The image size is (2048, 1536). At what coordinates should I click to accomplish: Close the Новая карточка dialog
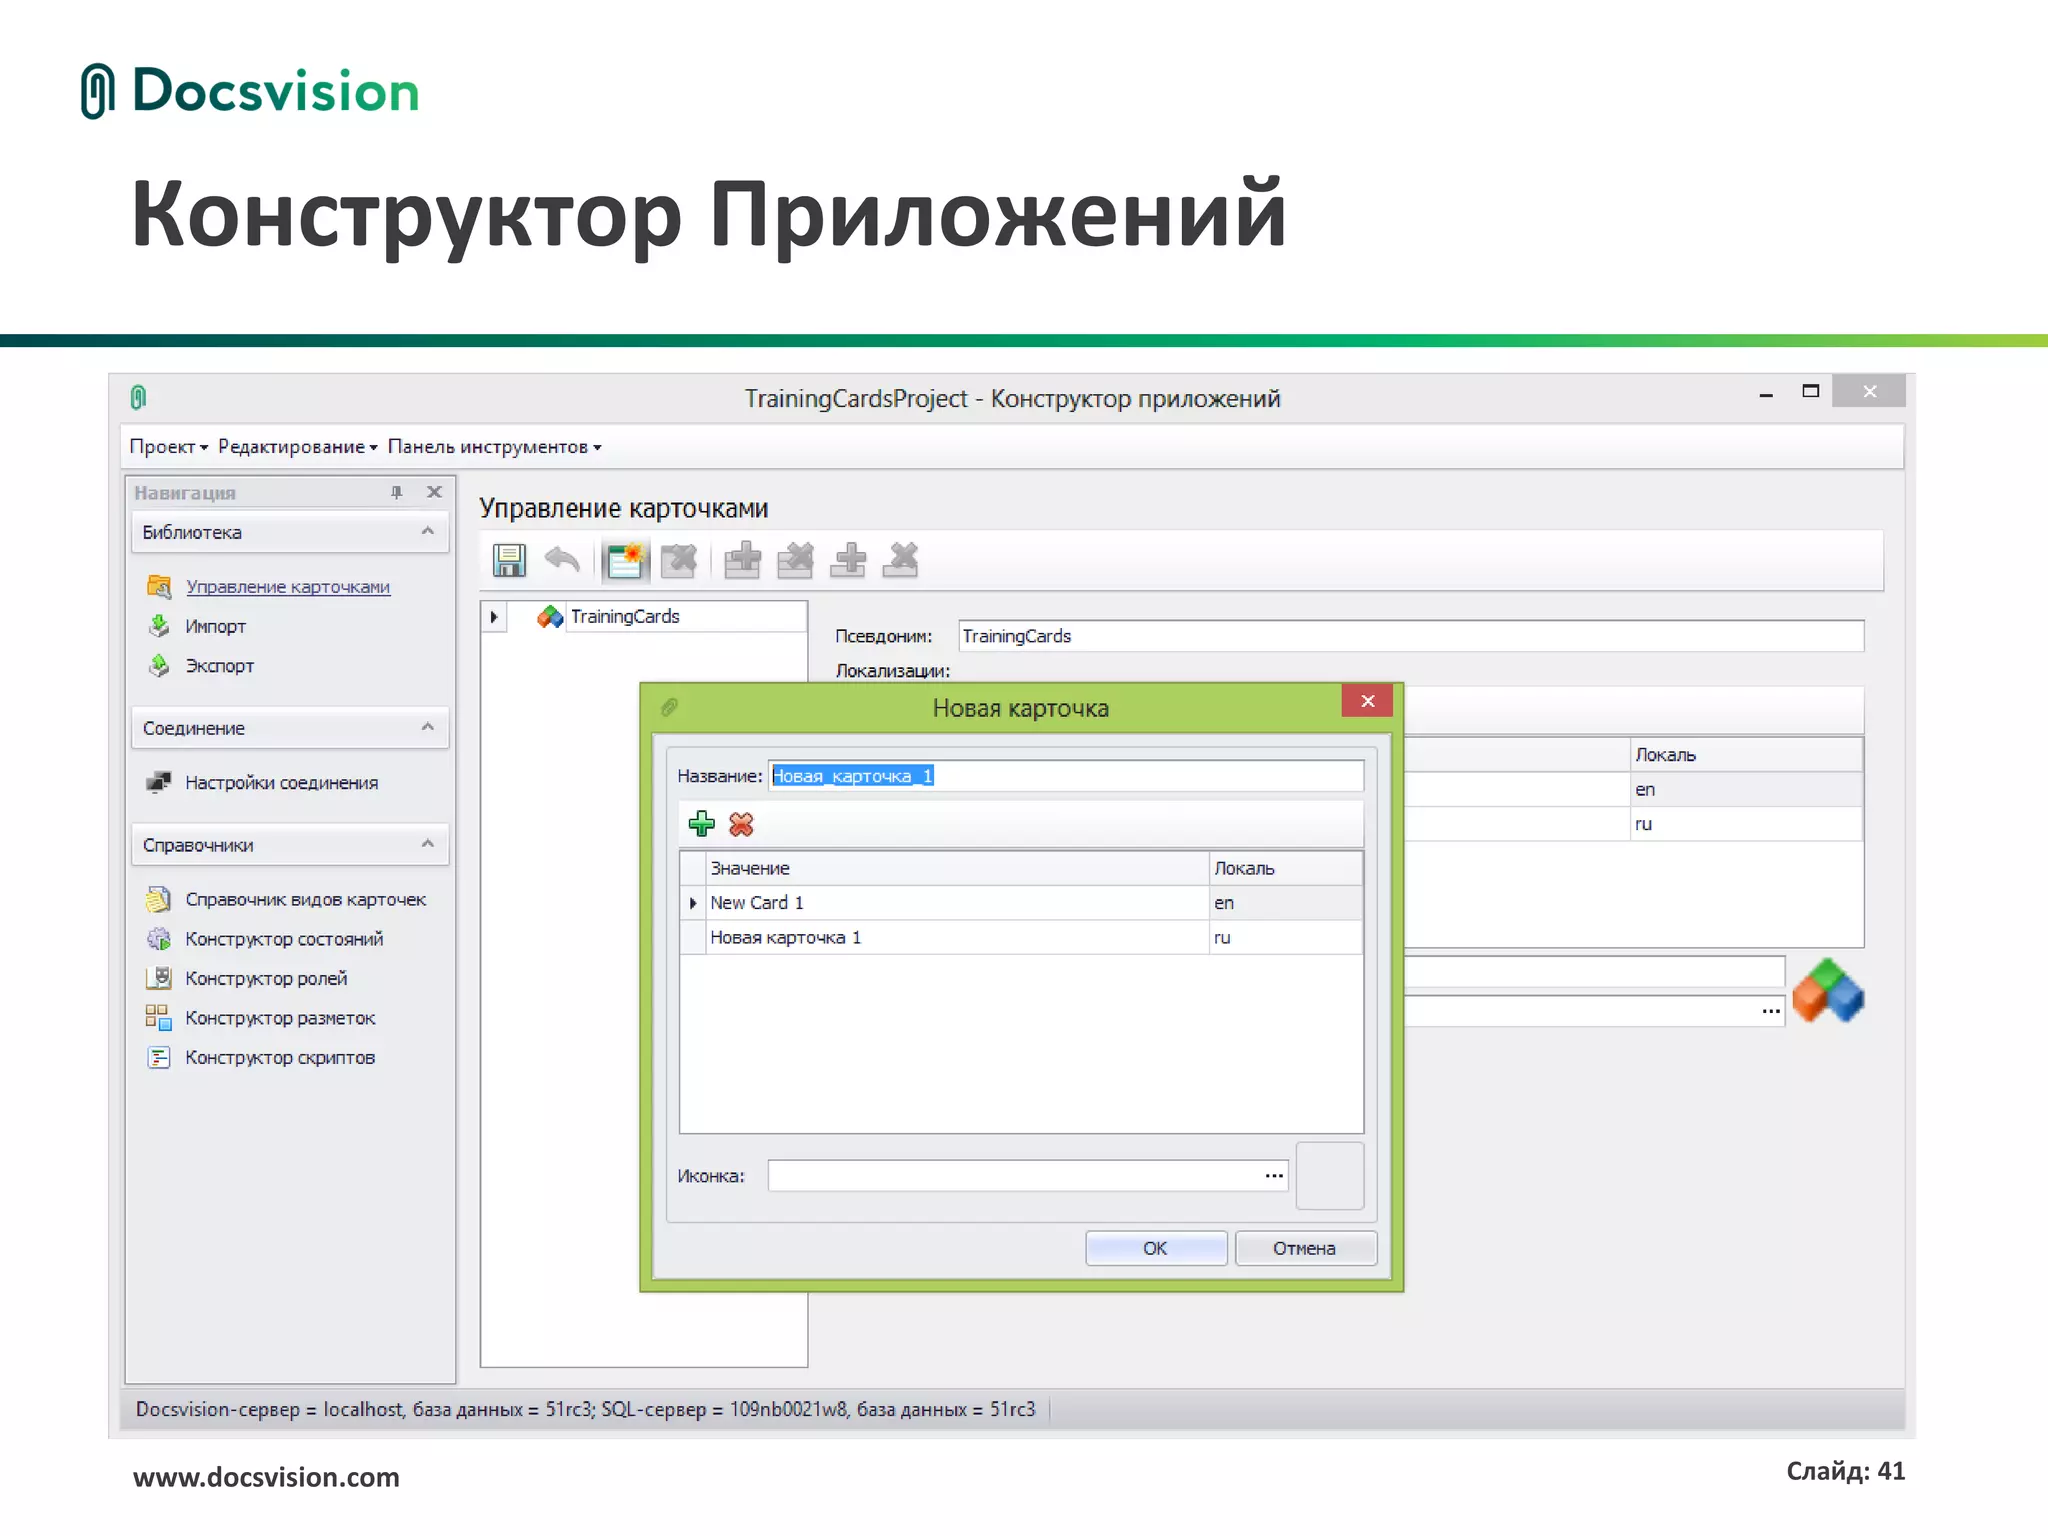1368,701
